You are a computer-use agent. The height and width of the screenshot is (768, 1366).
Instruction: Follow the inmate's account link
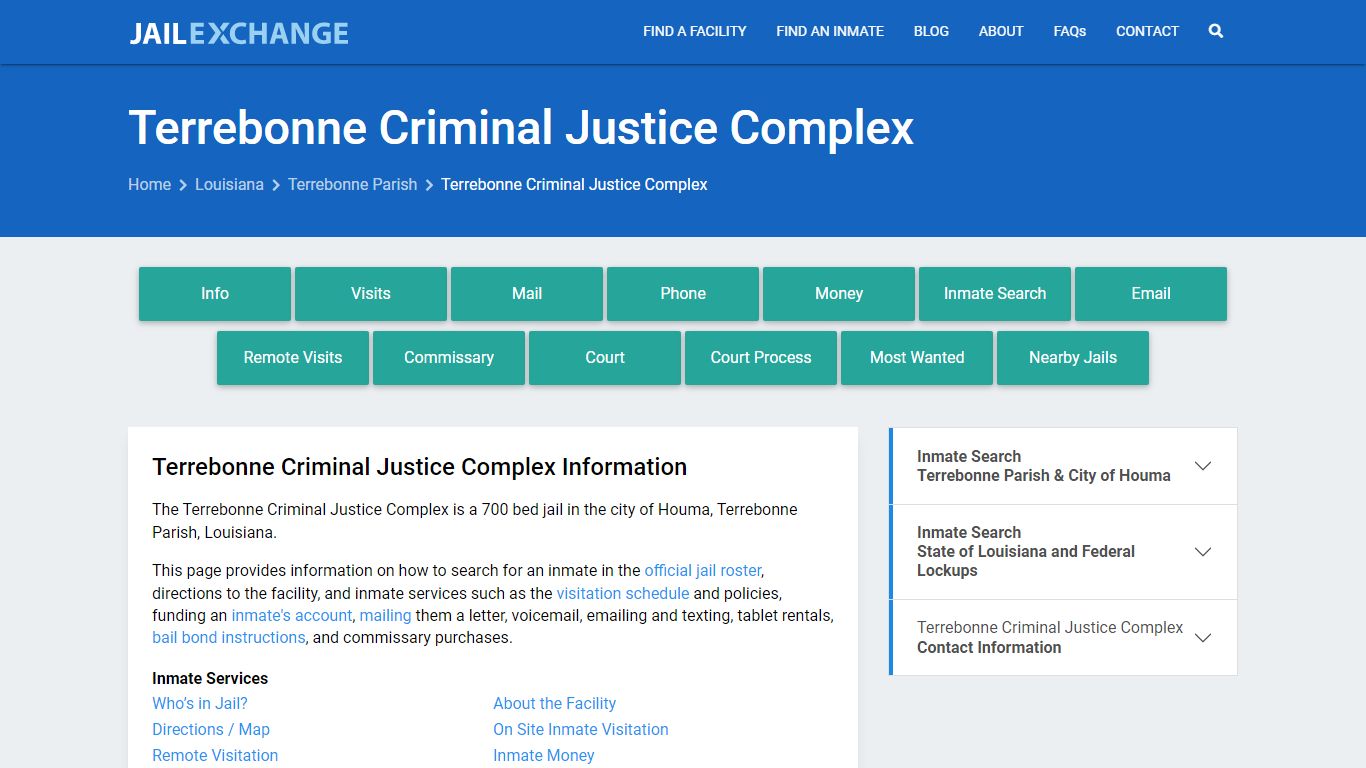point(292,615)
